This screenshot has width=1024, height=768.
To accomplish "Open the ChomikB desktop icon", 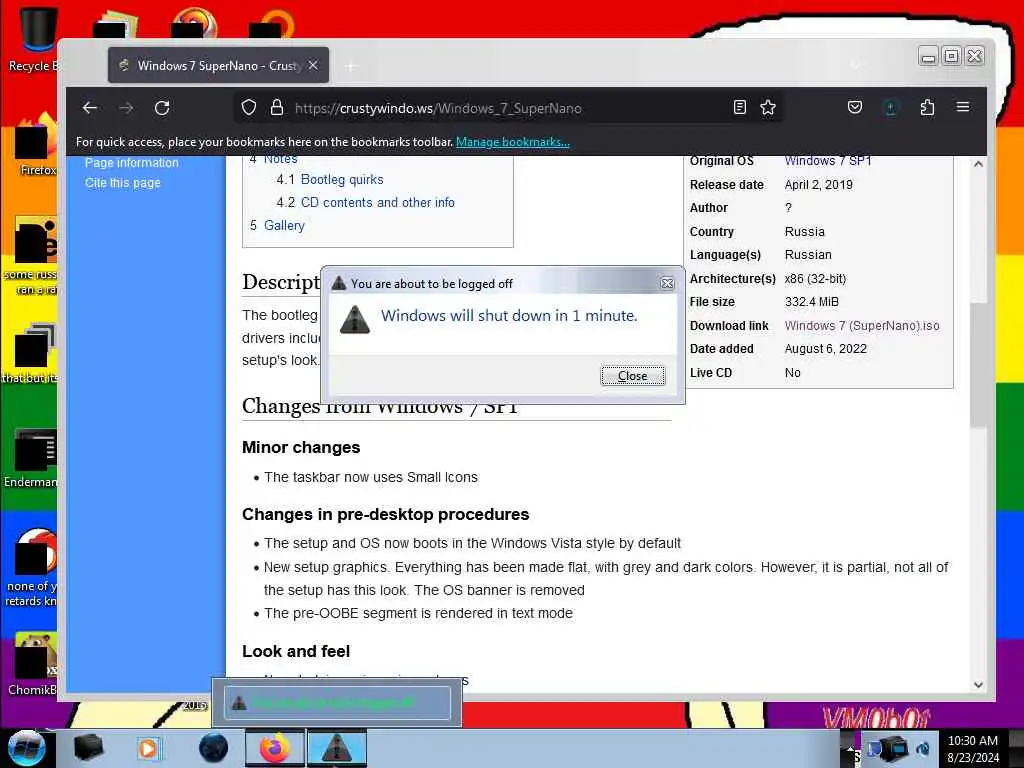I will pos(33,665).
